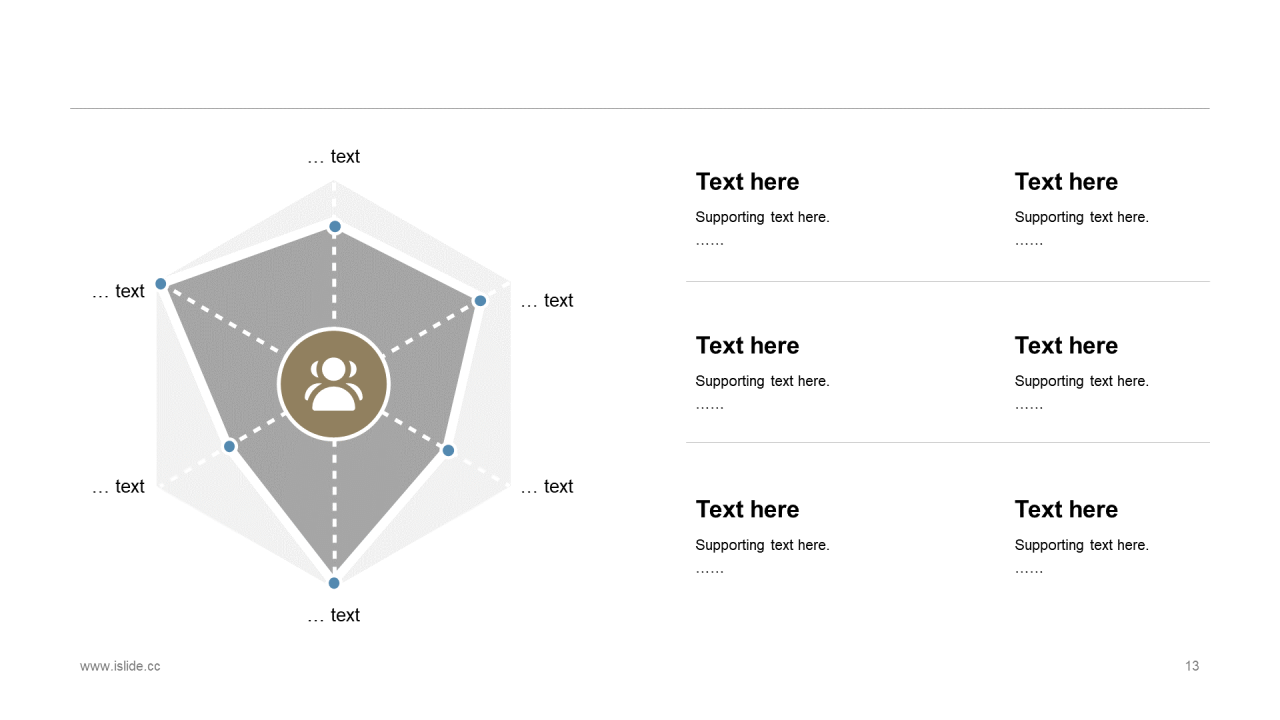Select the lower-left "… text" radar label
Image resolution: width=1280 pixels, height=720 pixels.
[118, 487]
